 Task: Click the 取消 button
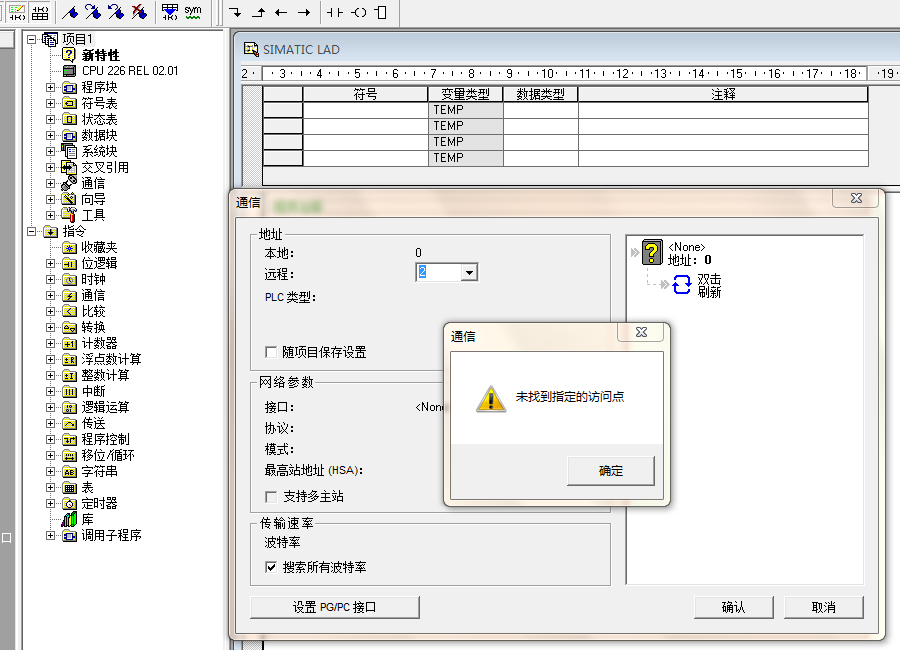824,607
